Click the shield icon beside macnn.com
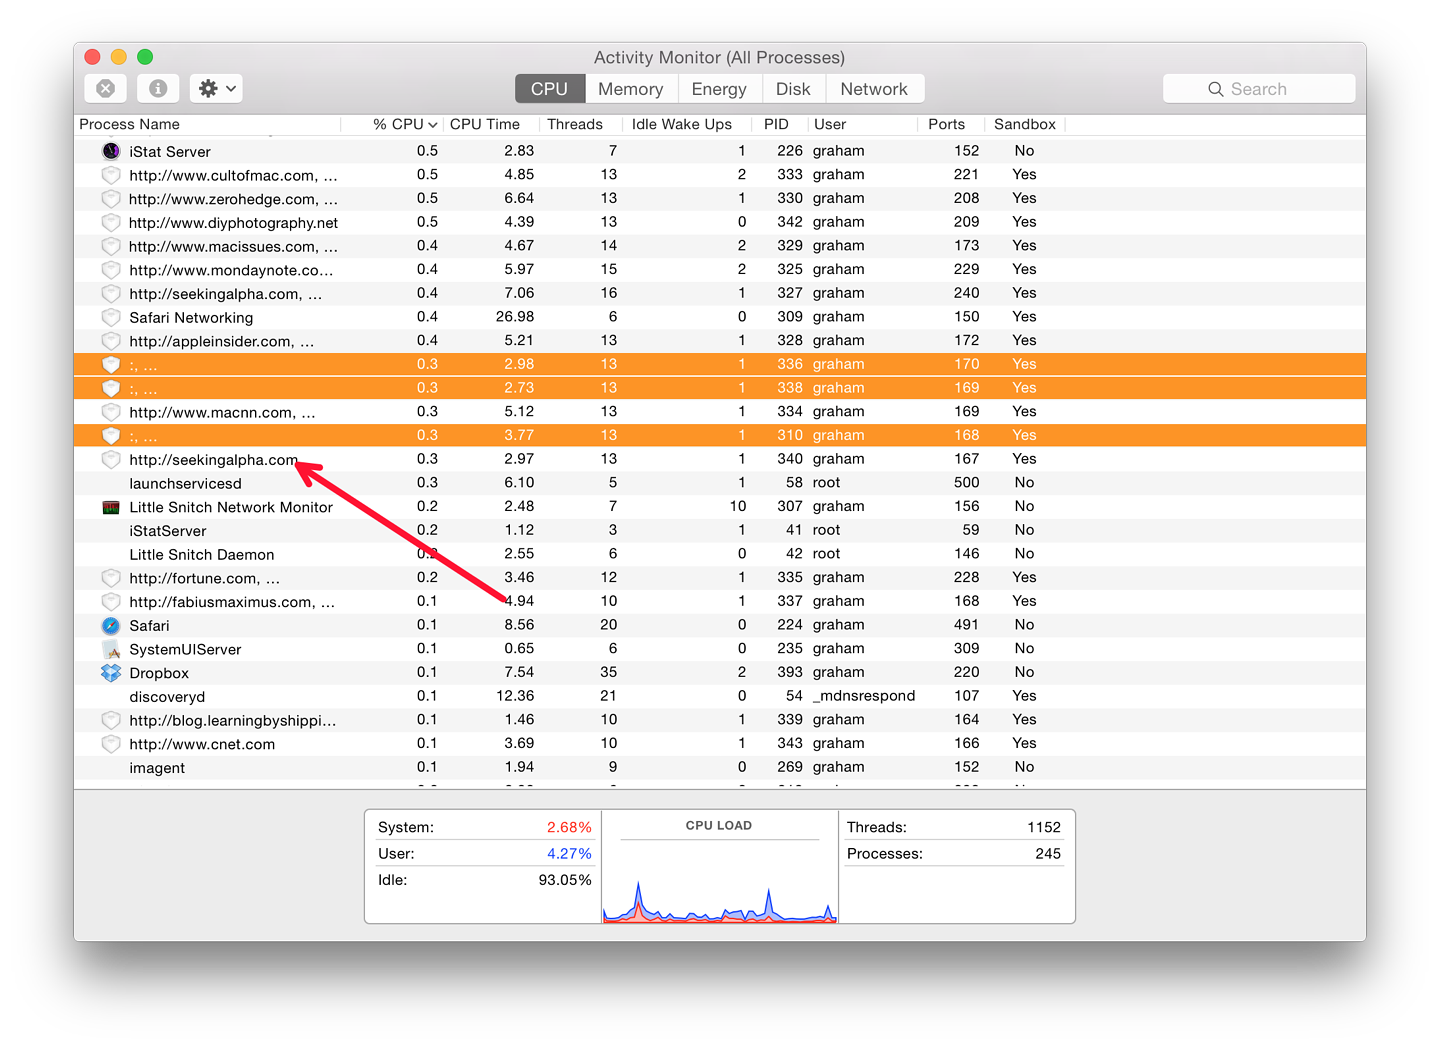Image resolution: width=1440 pixels, height=1047 pixels. tap(111, 412)
